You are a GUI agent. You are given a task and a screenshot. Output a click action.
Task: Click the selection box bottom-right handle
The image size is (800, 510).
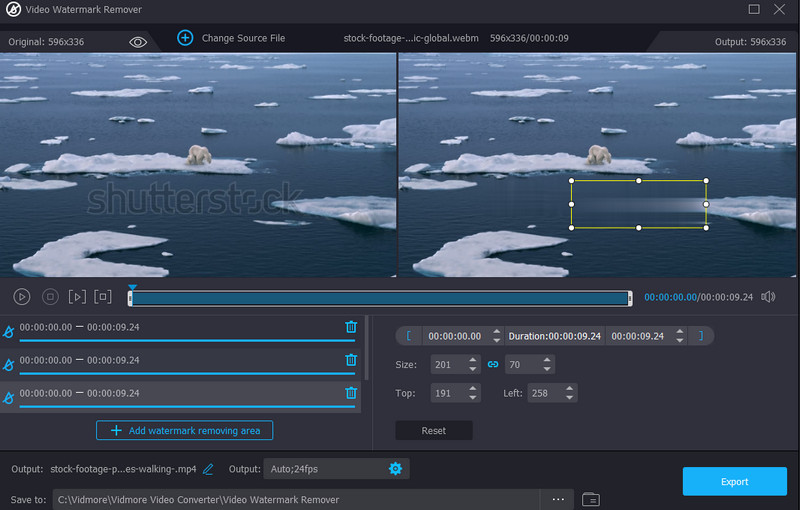pos(706,227)
